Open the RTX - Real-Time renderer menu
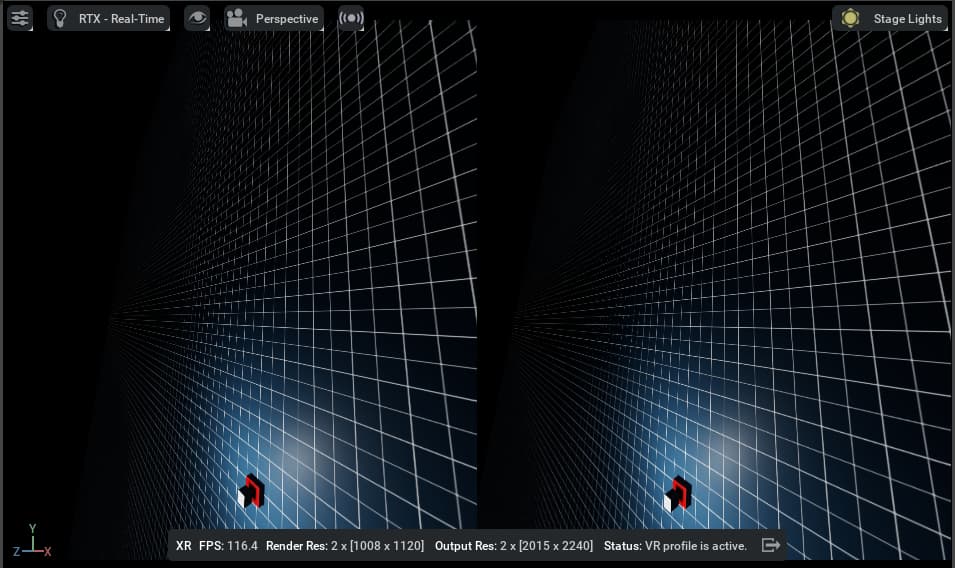 [x=108, y=18]
